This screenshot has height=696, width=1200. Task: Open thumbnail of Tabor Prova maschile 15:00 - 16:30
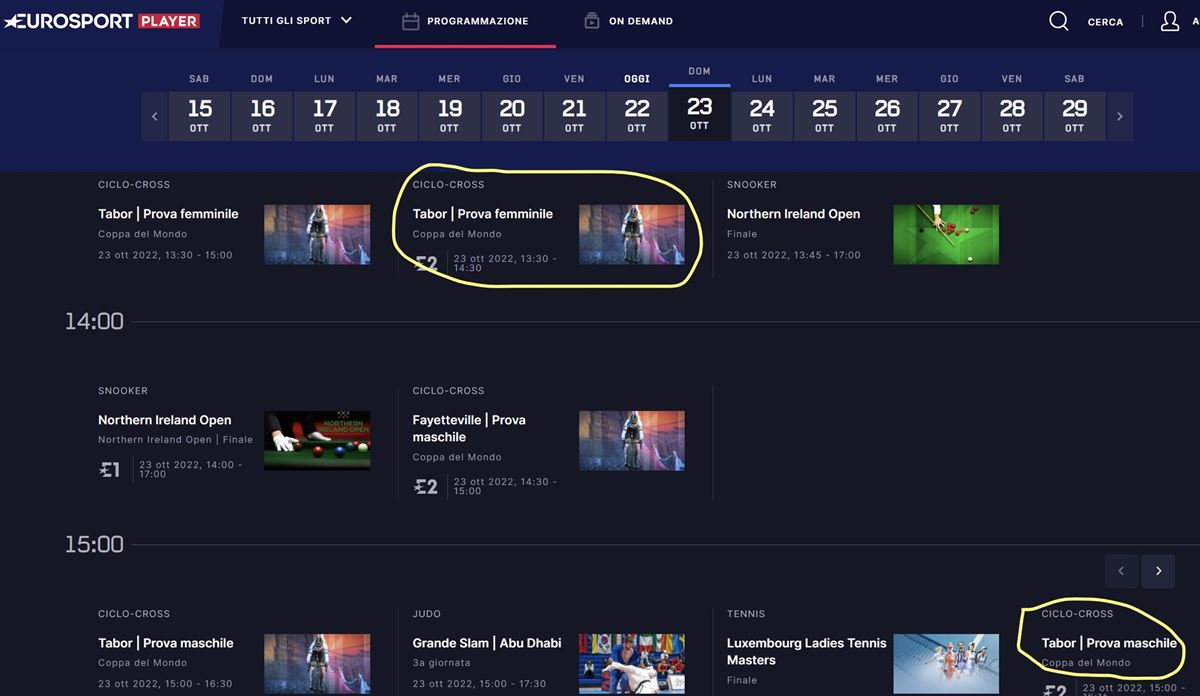317,663
